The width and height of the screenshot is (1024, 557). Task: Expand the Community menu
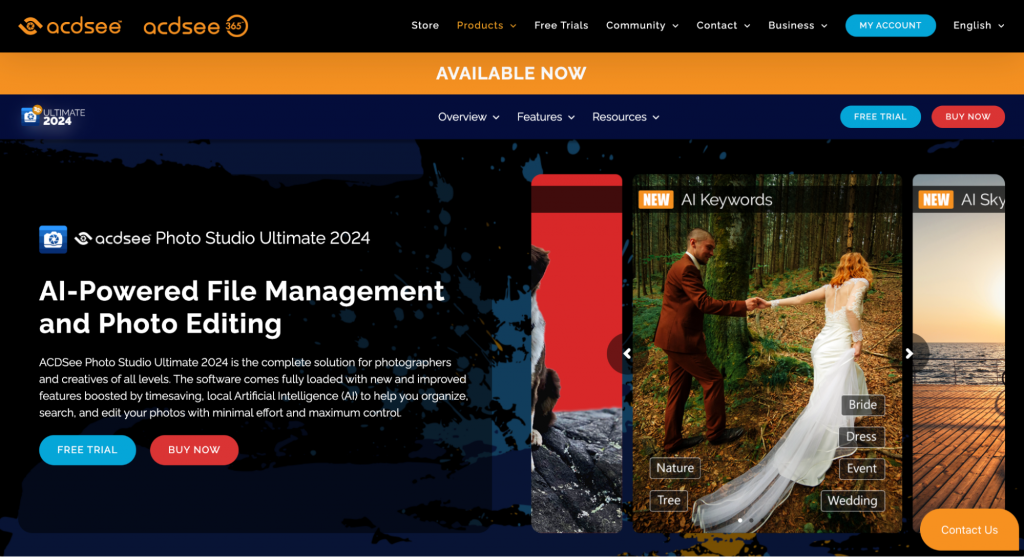[642, 25]
